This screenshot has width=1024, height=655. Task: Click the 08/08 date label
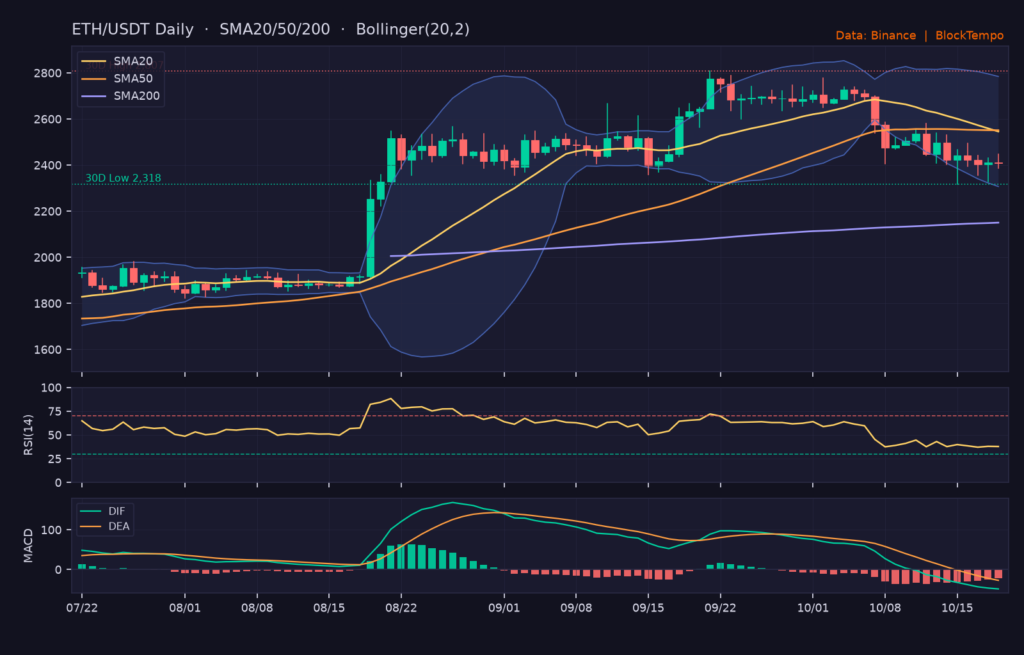coord(257,608)
